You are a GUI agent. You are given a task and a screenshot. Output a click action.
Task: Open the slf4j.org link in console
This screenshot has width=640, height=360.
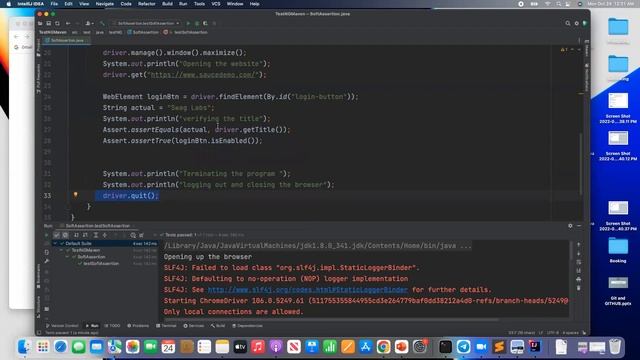click(x=307, y=290)
